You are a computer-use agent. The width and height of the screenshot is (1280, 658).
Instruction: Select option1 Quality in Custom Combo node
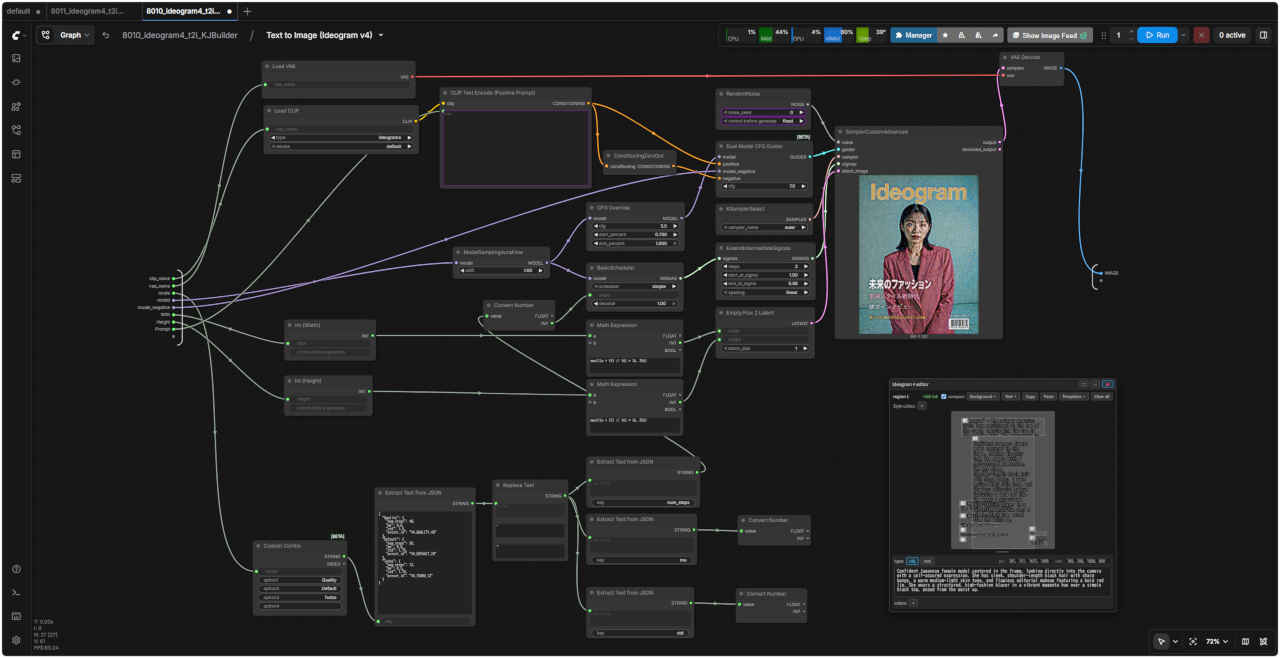coord(300,579)
